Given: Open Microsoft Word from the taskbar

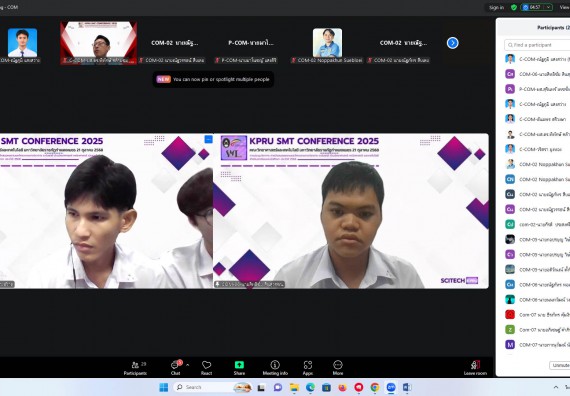Looking at the screenshot, I should click(x=407, y=388).
